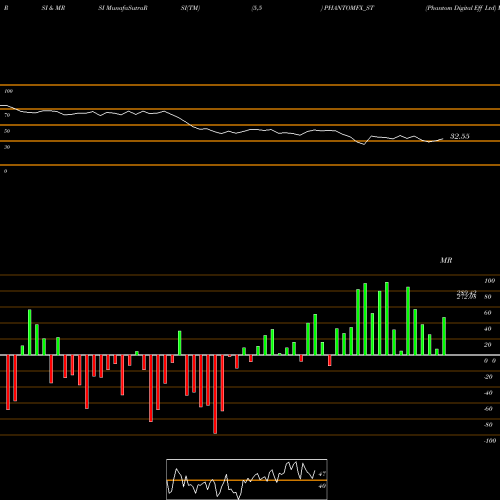Click the 50 level label on RSI axis
The height and width of the screenshot is (500, 500).
pos(7,131)
